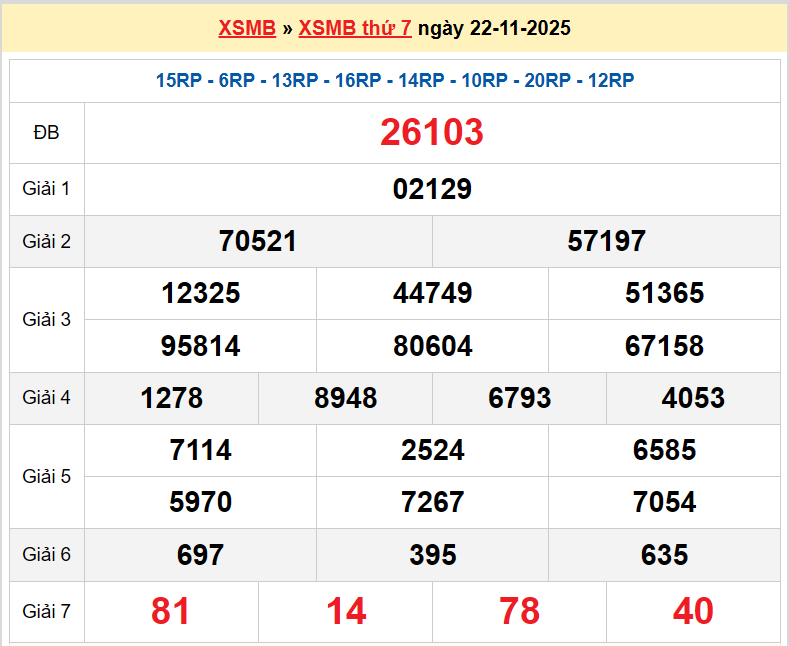Image resolution: width=789 pixels, height=646 pixels.
Task: Click the lottery codes line starting 15RP
Action: [394, 81]
